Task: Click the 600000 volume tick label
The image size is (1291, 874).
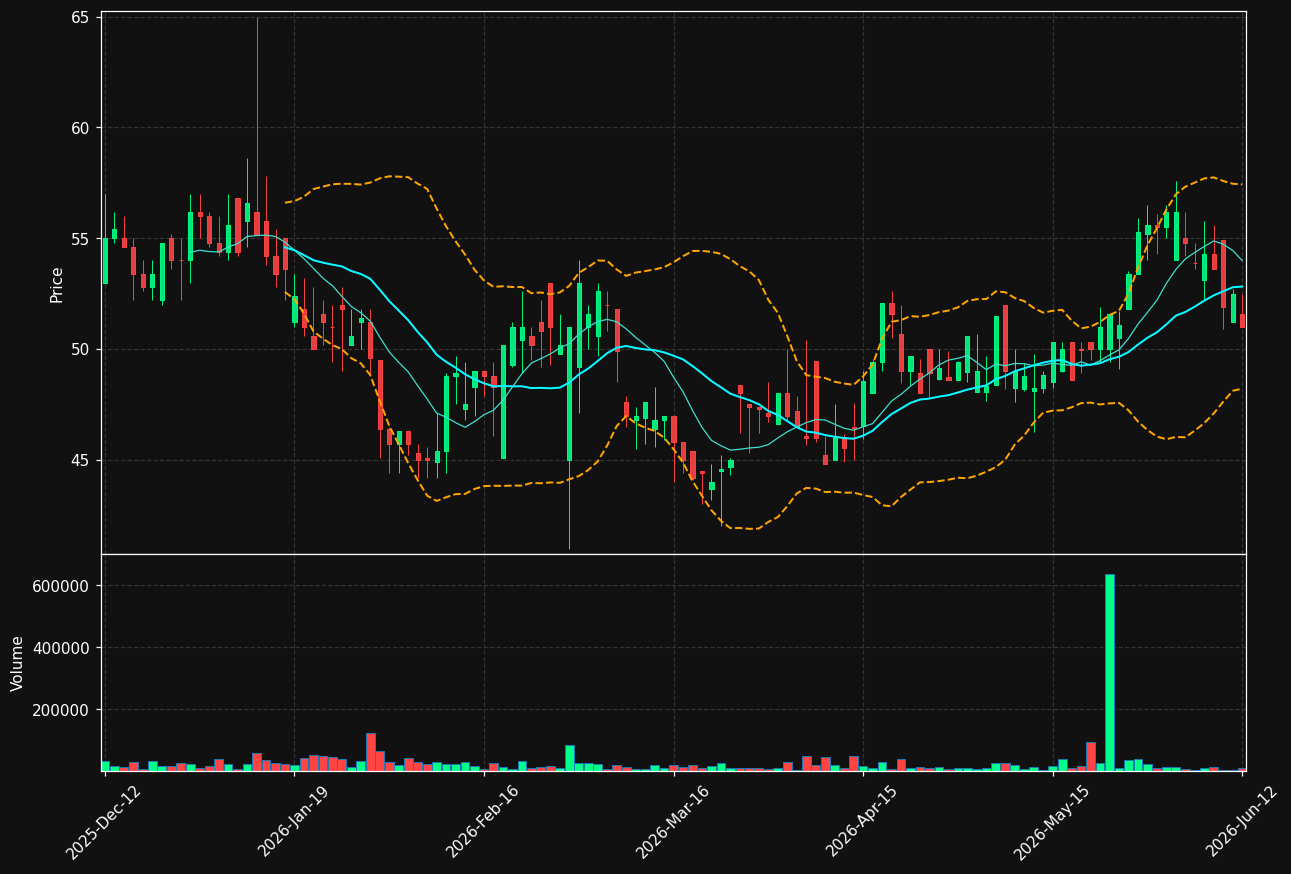Action: pyautogui.click(x=61, y=586)
